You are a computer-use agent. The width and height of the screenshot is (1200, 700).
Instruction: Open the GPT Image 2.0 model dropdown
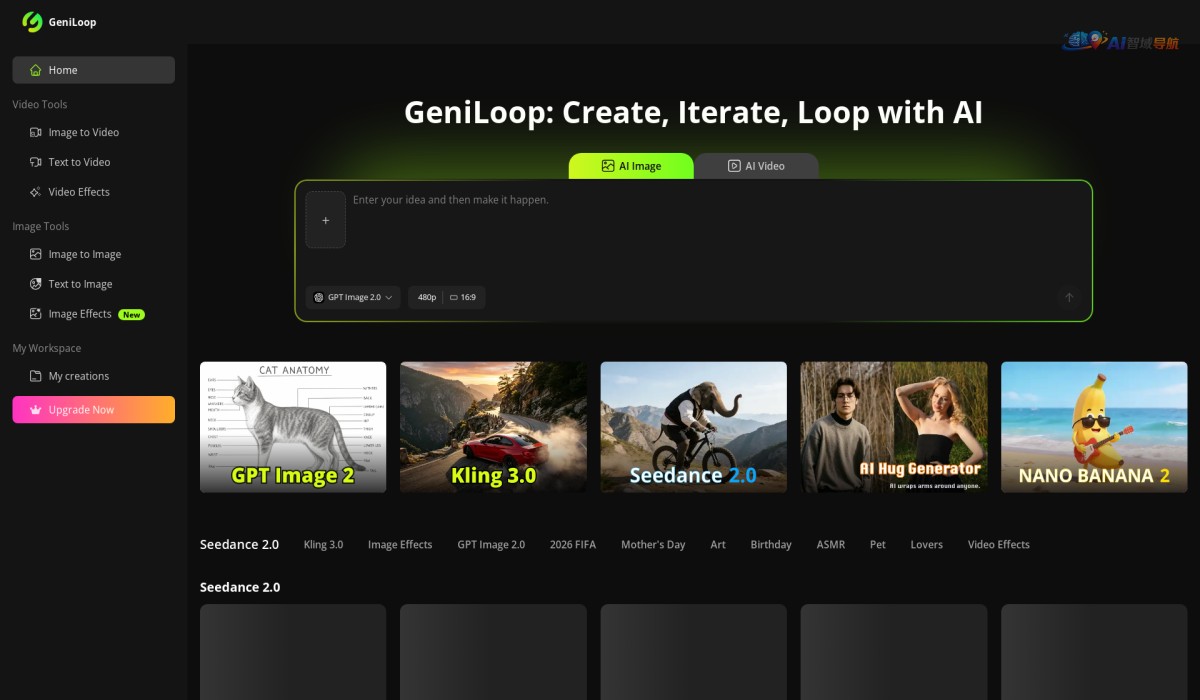click(x=353, y=297)
